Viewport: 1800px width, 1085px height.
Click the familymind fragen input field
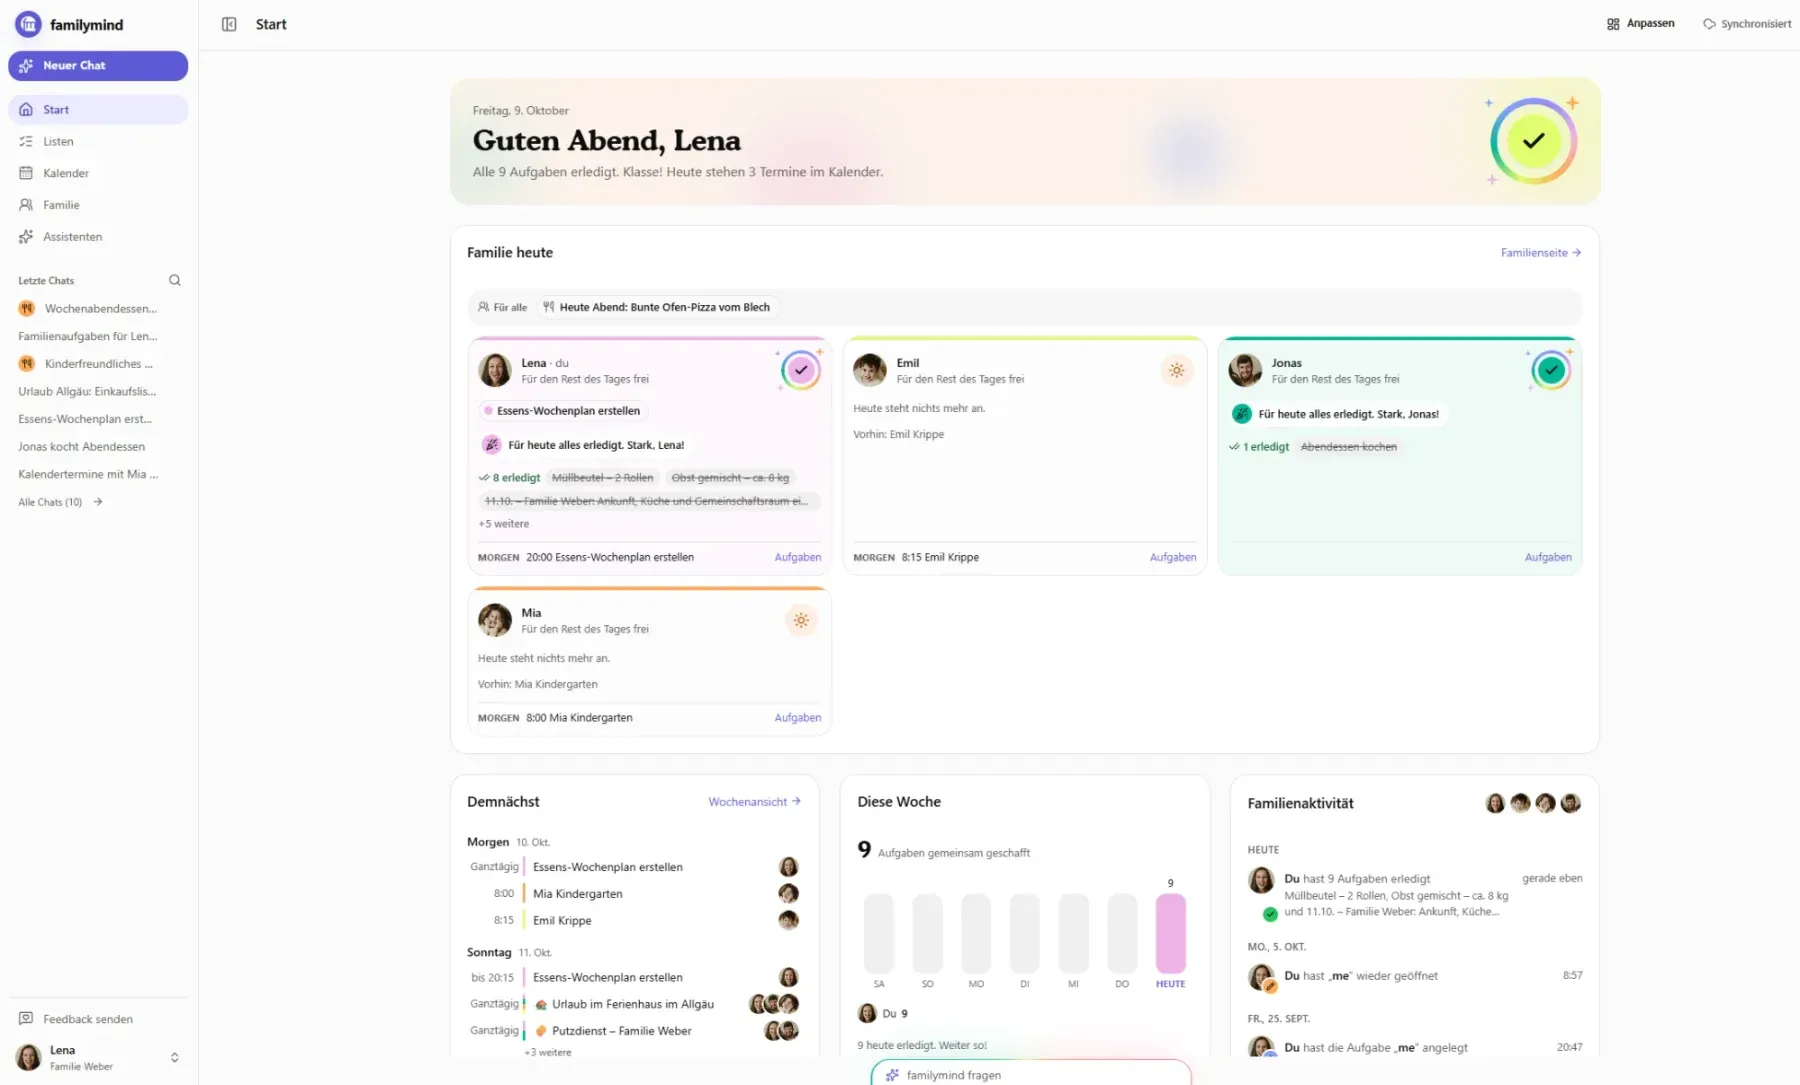tap(1031, 1075)
